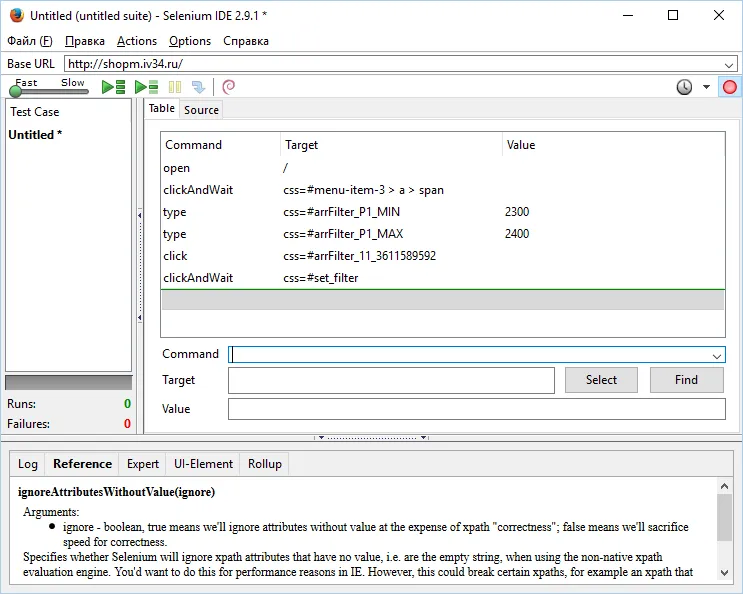Maximize the Selenium IDE window
This screenshot has width=743, height=594.
(x=672, y=16)
